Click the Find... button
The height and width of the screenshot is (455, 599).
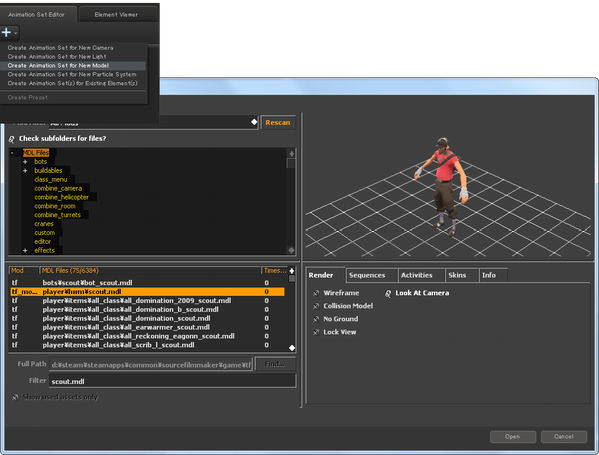(275, 364)
